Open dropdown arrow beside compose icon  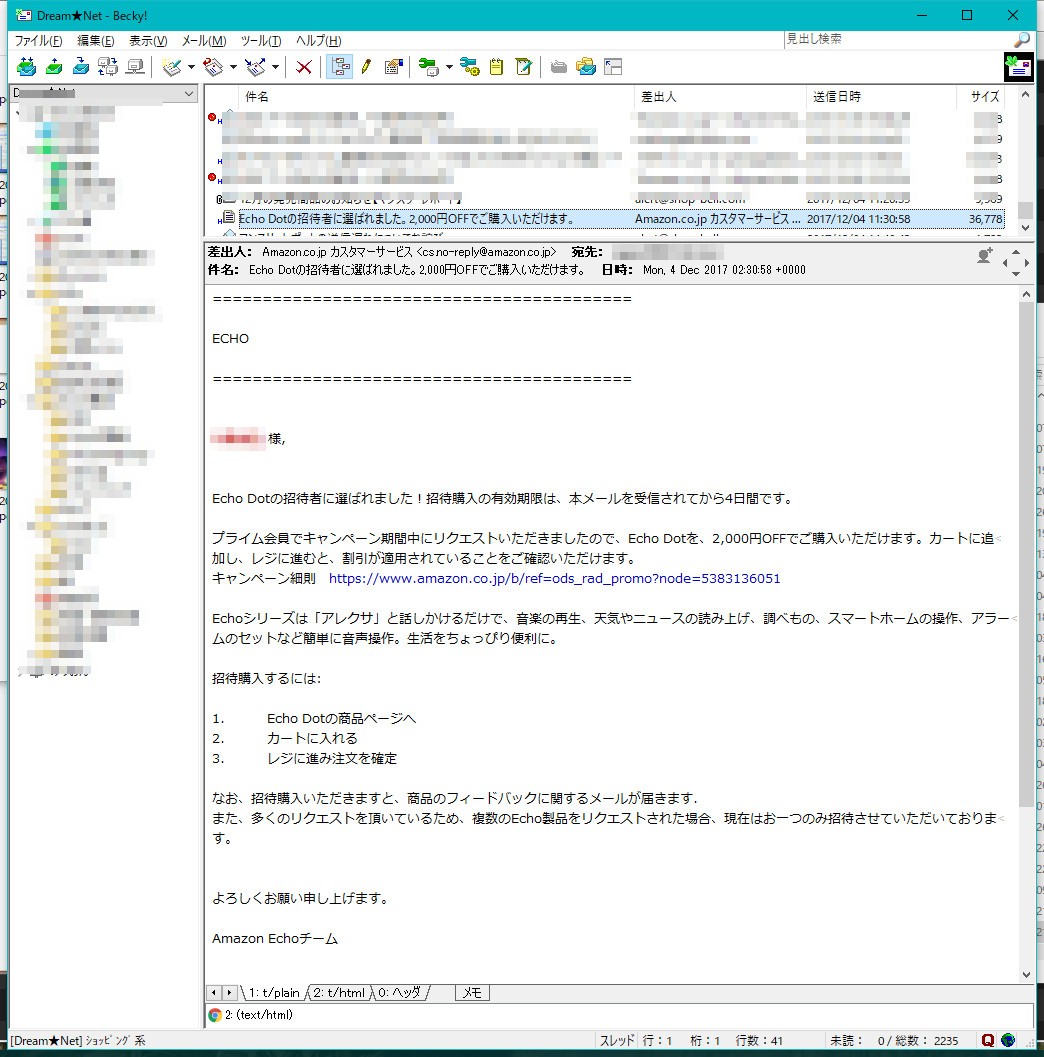pyautogui.click(x=191, y=67)
